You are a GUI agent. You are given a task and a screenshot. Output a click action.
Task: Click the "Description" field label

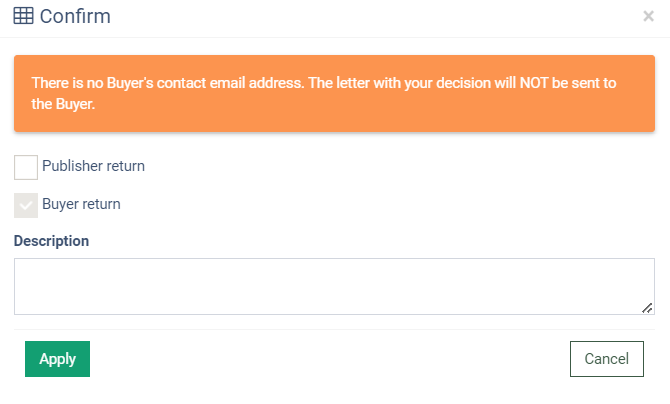pyautogui.click(x=51, y=241)
